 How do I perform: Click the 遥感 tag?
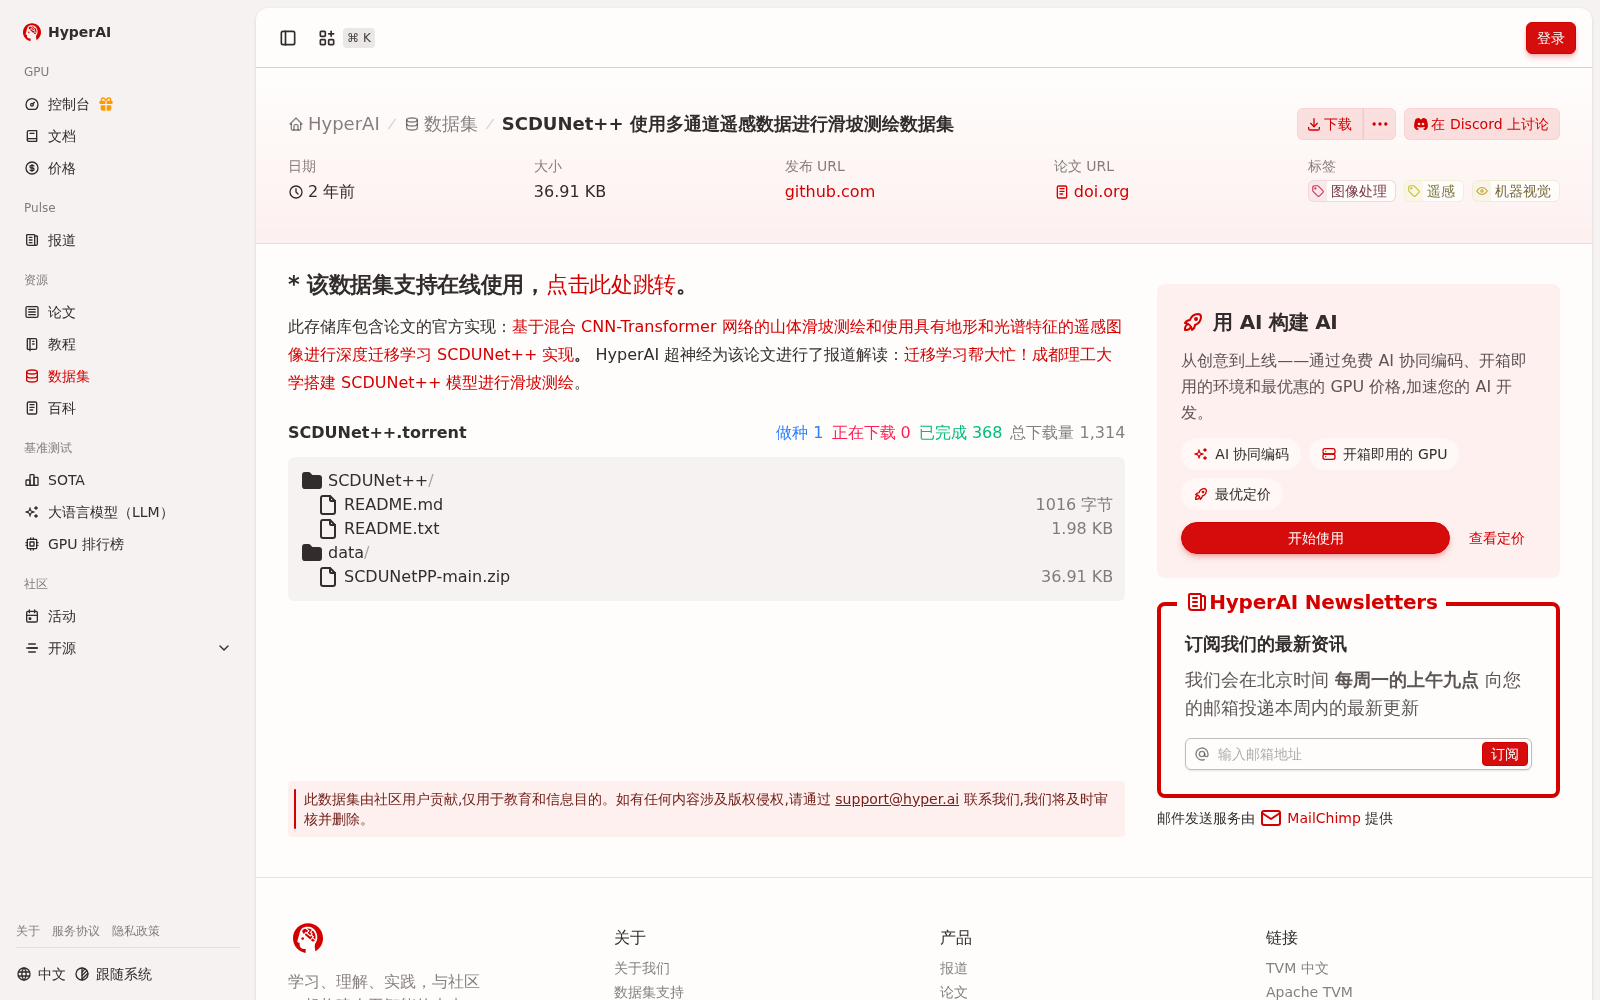[1432, 191]
